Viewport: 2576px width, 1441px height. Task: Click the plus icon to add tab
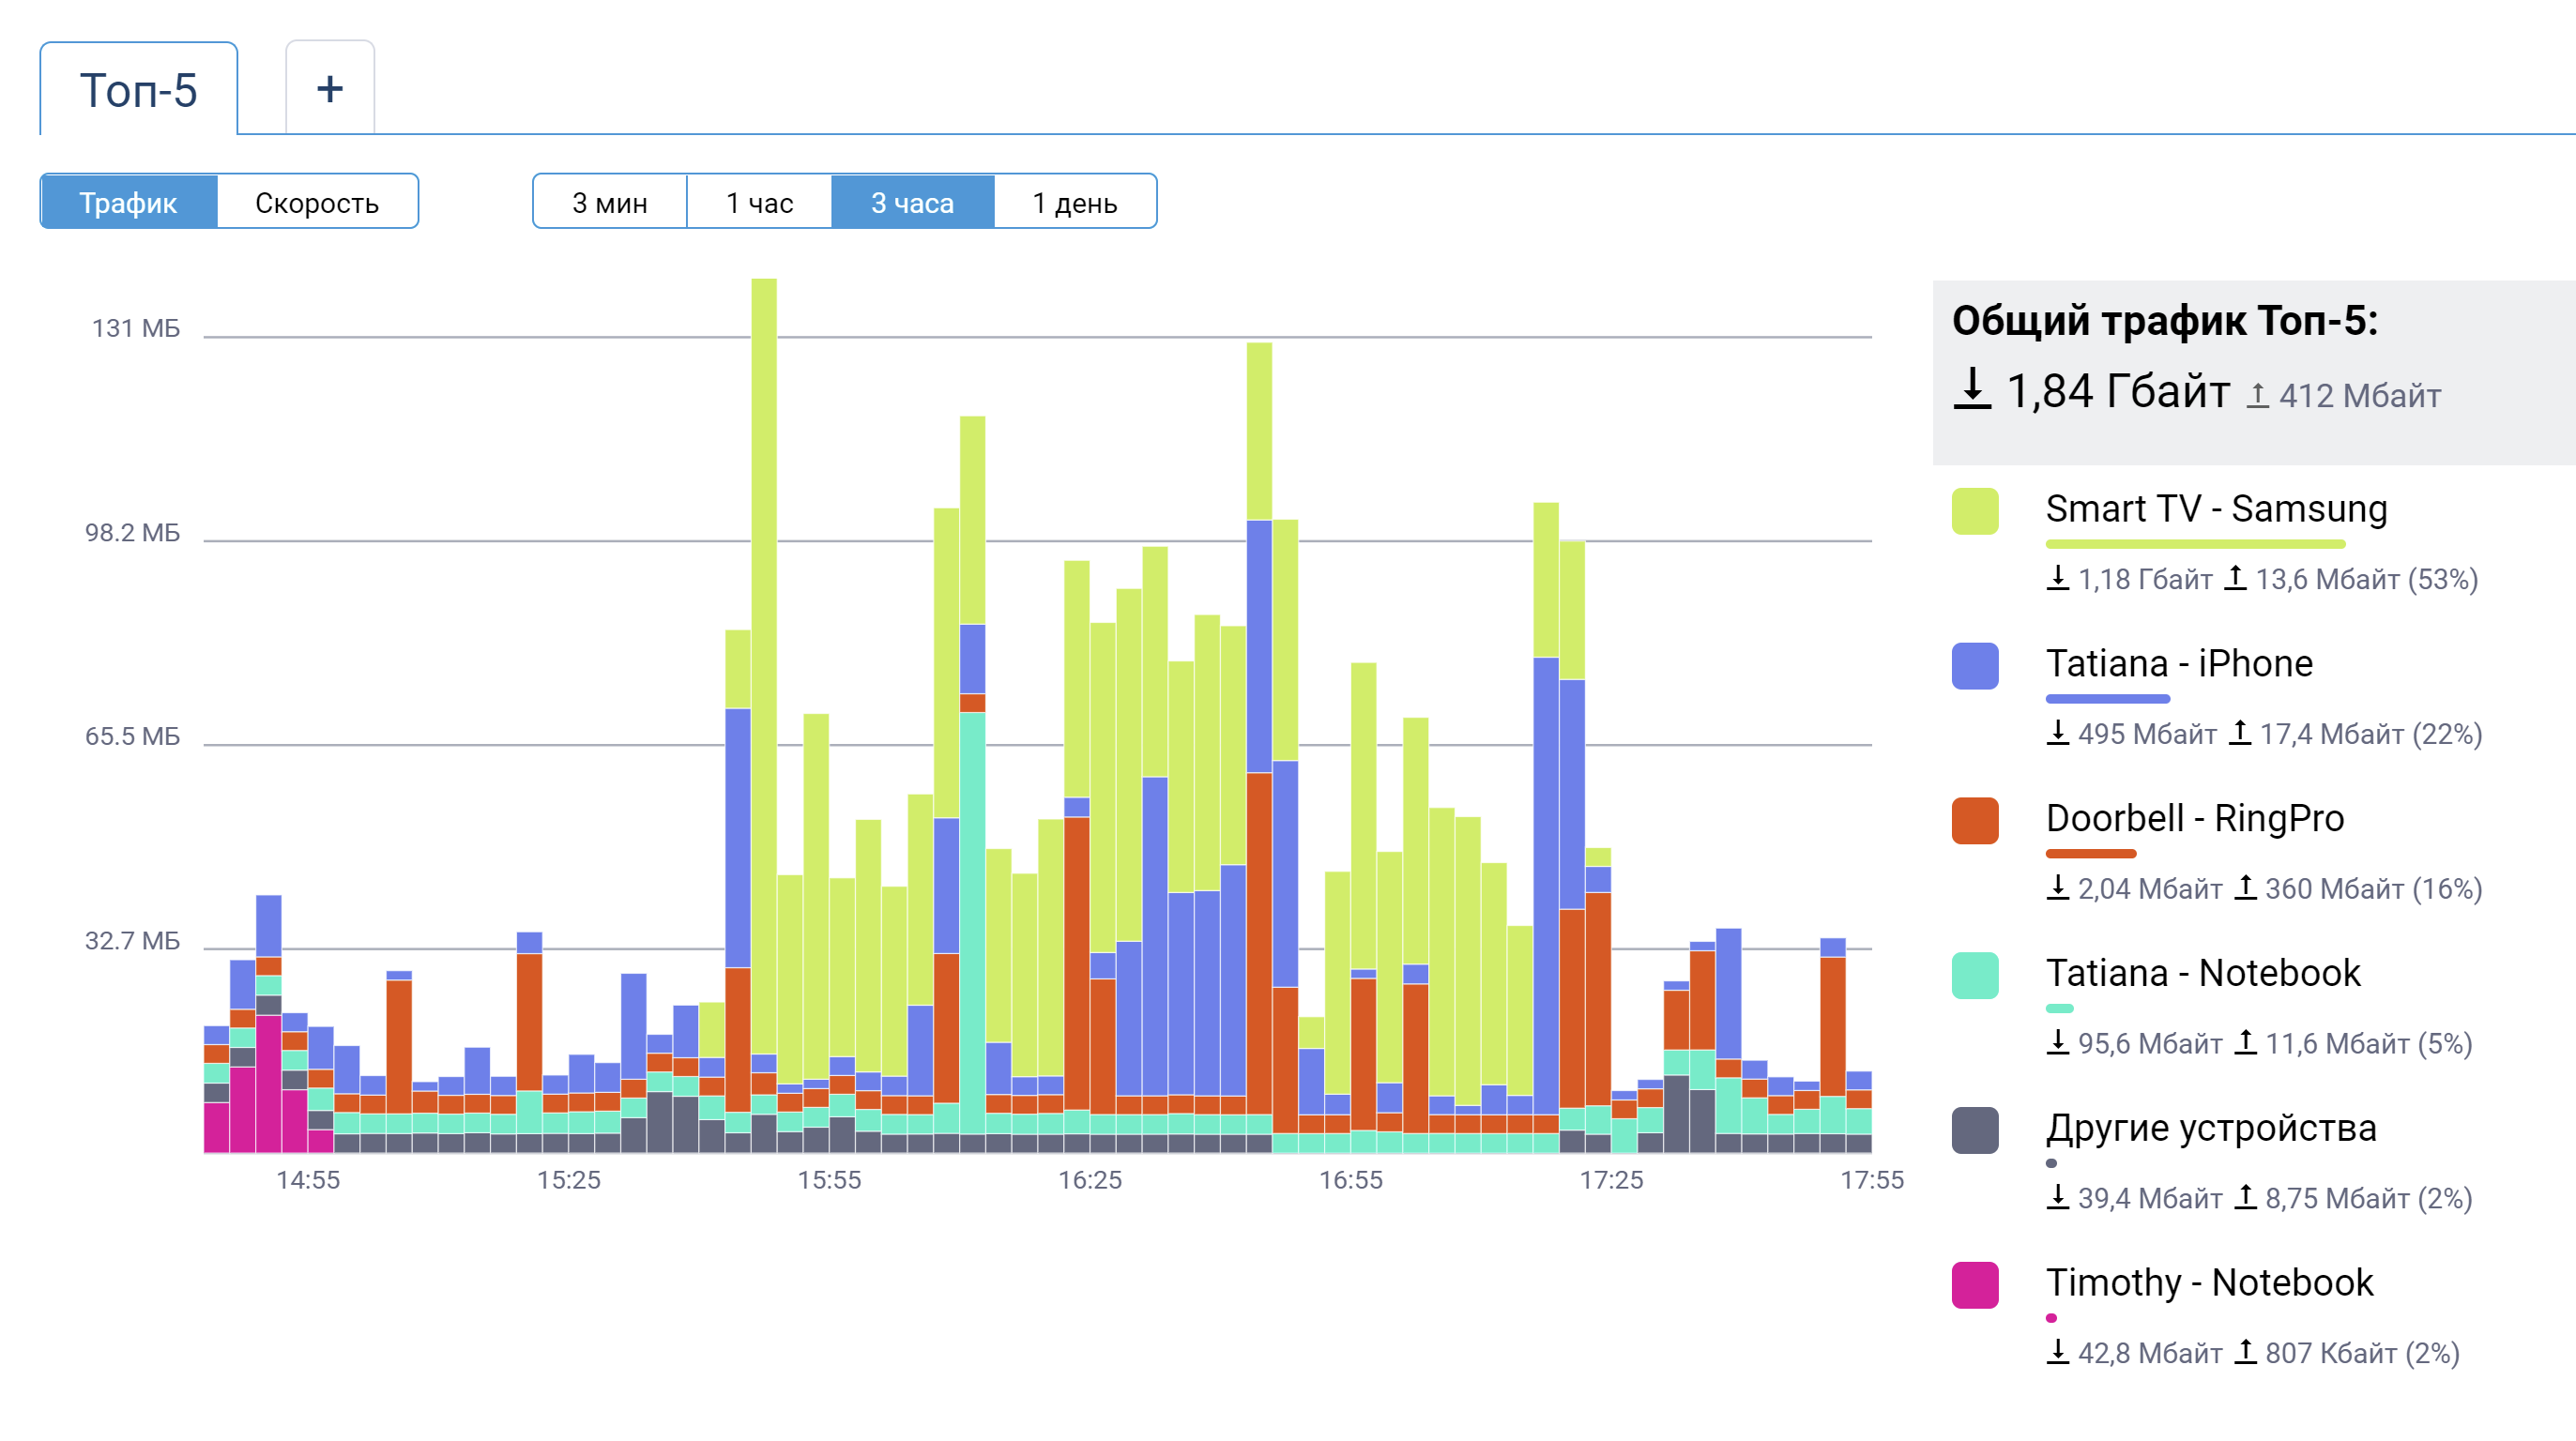tap(329, 89)
